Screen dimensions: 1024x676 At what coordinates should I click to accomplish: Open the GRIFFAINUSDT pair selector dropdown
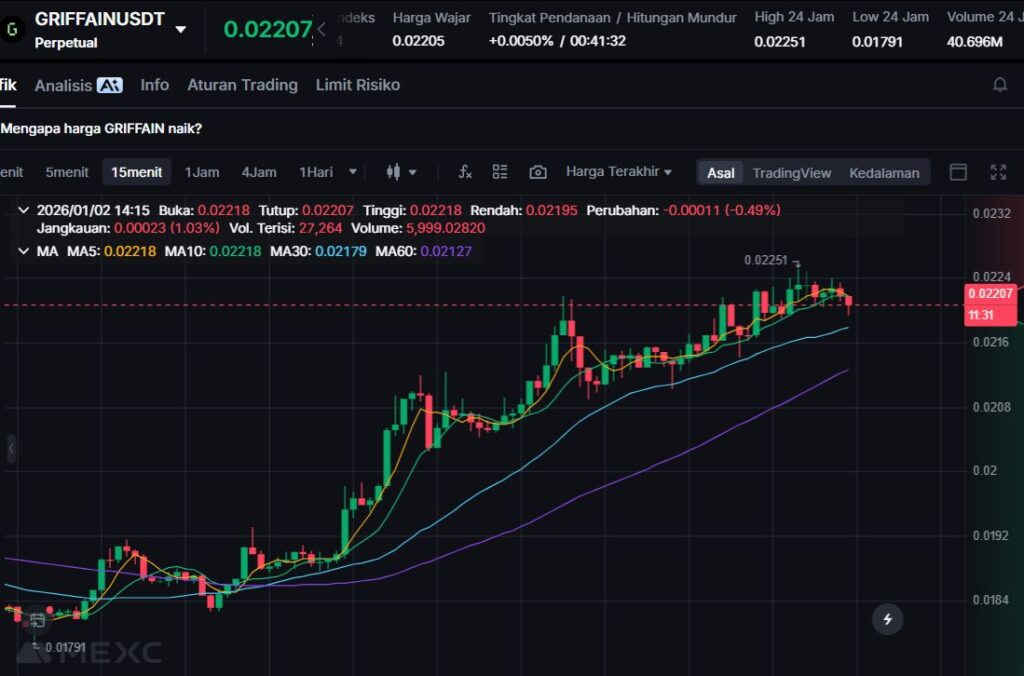[x=180, y=29]
